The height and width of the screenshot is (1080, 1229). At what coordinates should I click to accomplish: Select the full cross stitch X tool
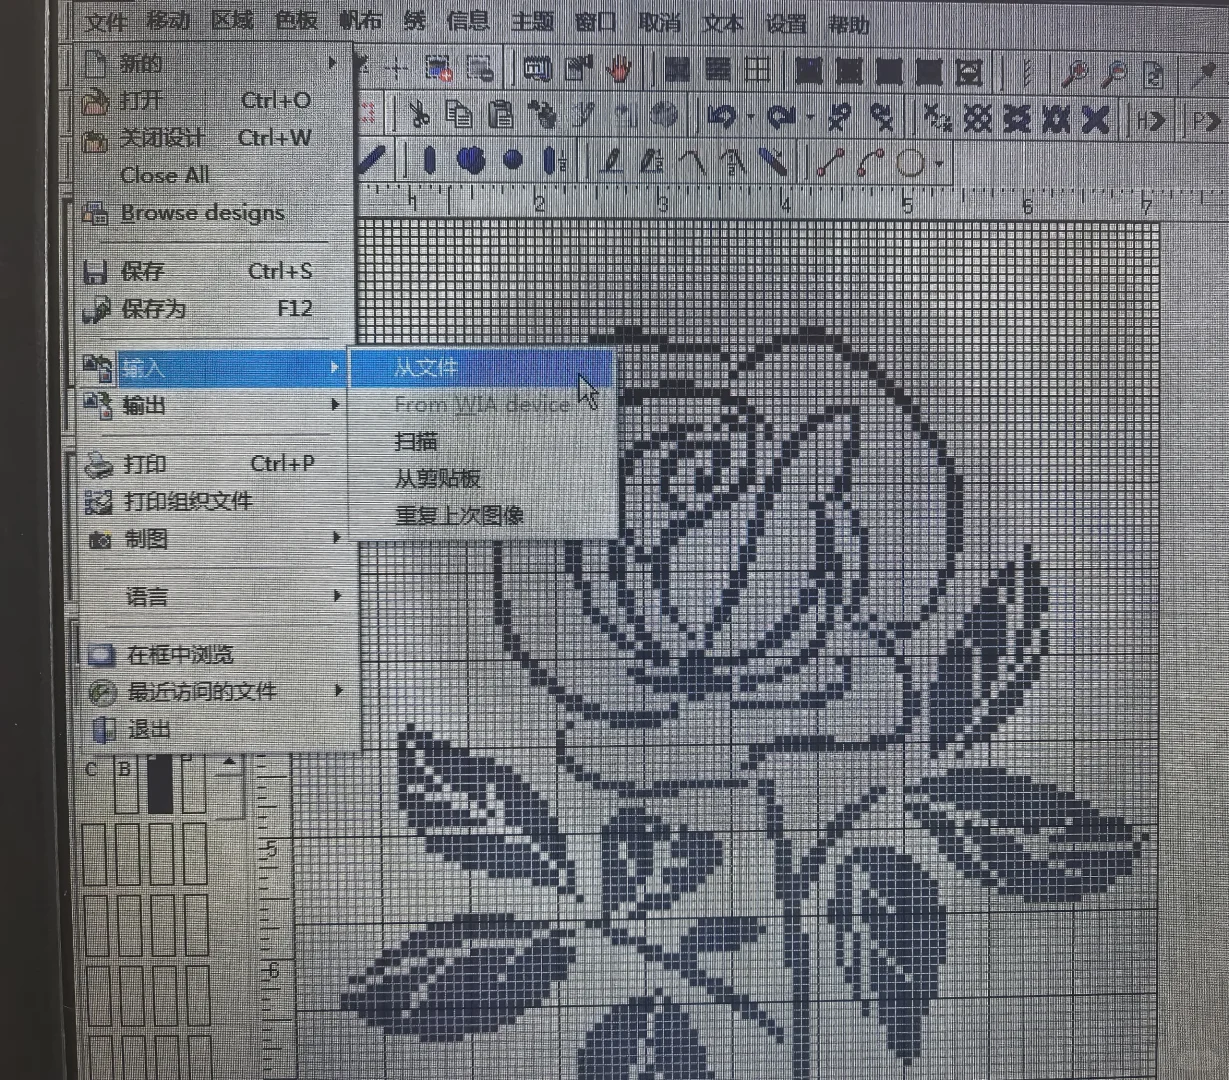[x=1096, y=120]
